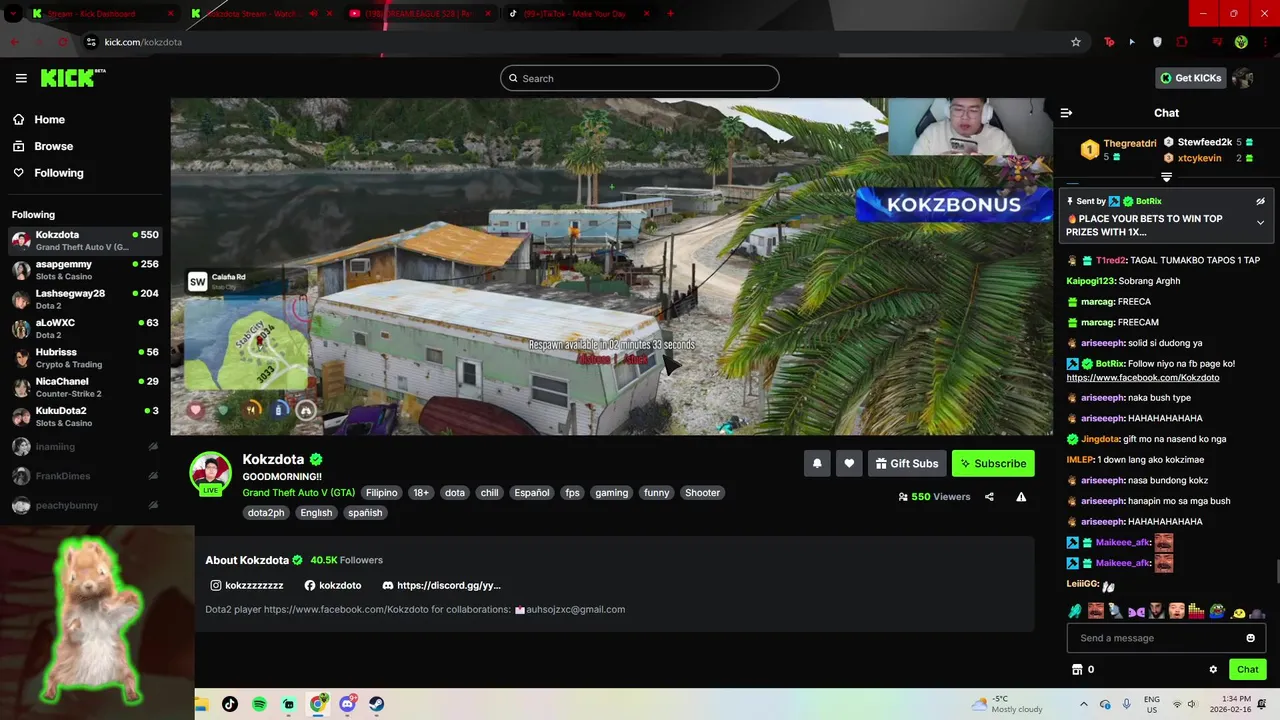This screenshot has width=1280, height=720.
Task: Click the green Chat send button
Action: pos(1248,669)
